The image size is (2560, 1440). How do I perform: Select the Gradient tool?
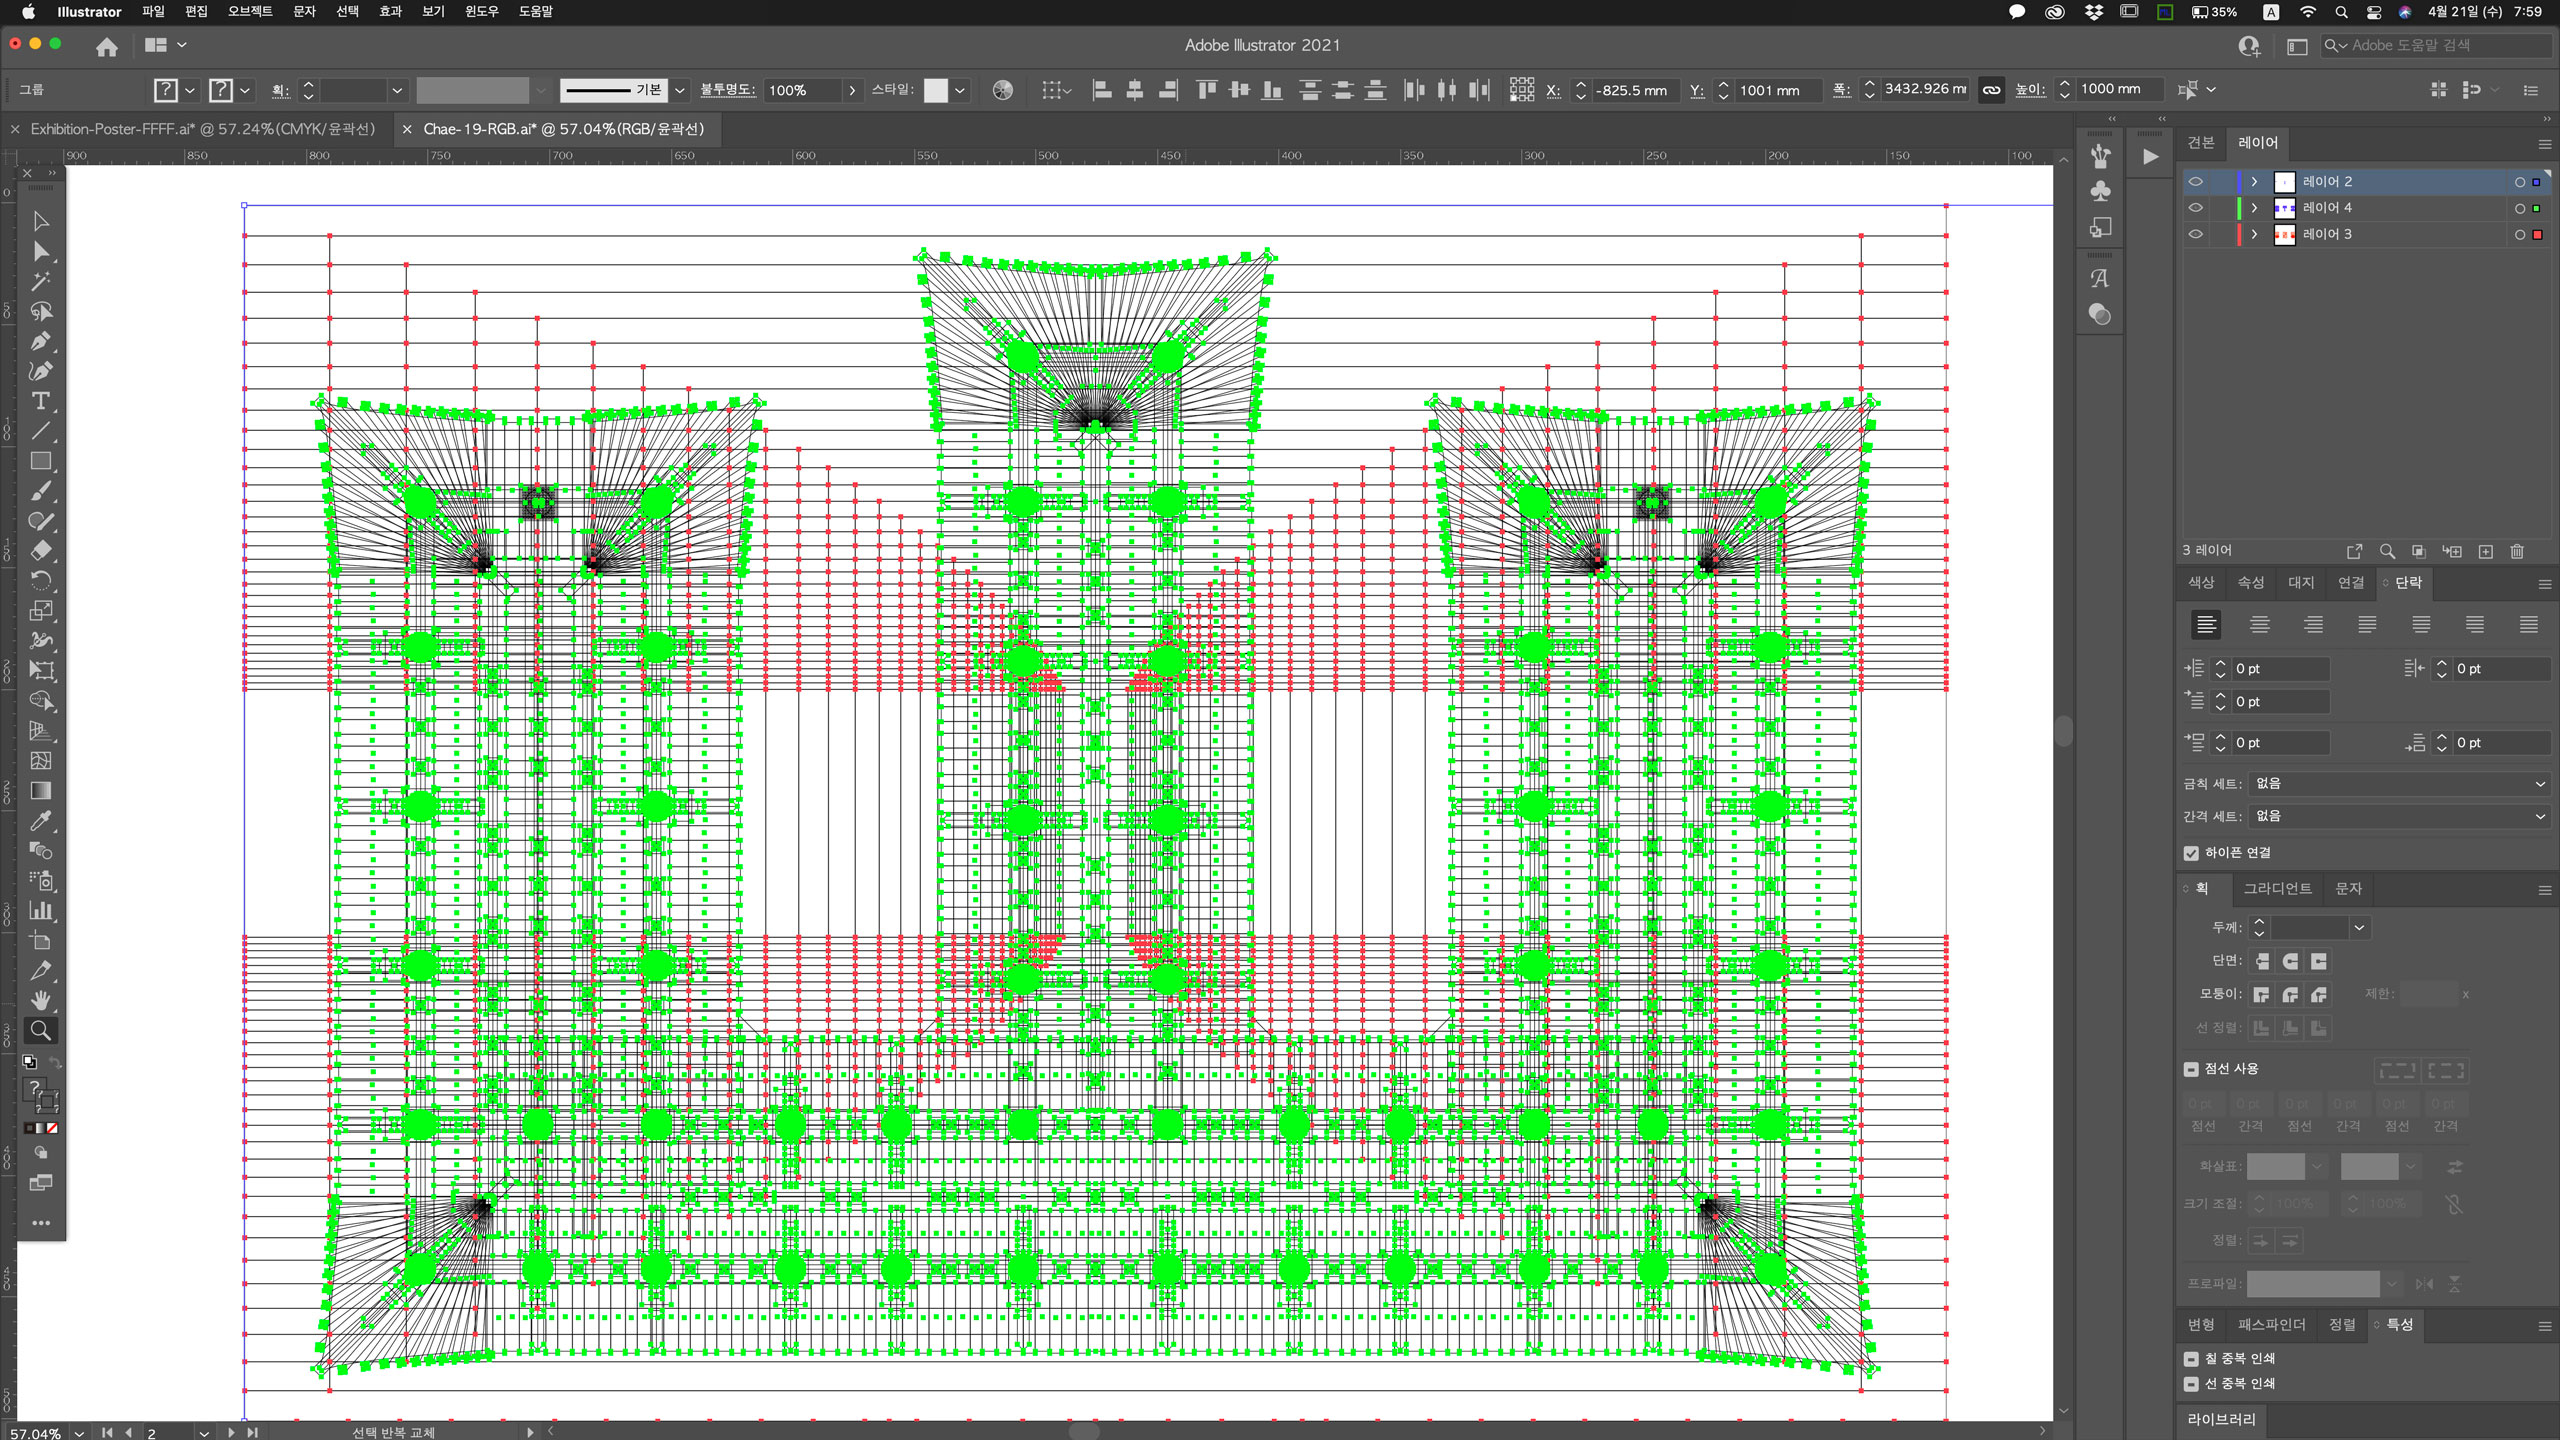[40, 791]
